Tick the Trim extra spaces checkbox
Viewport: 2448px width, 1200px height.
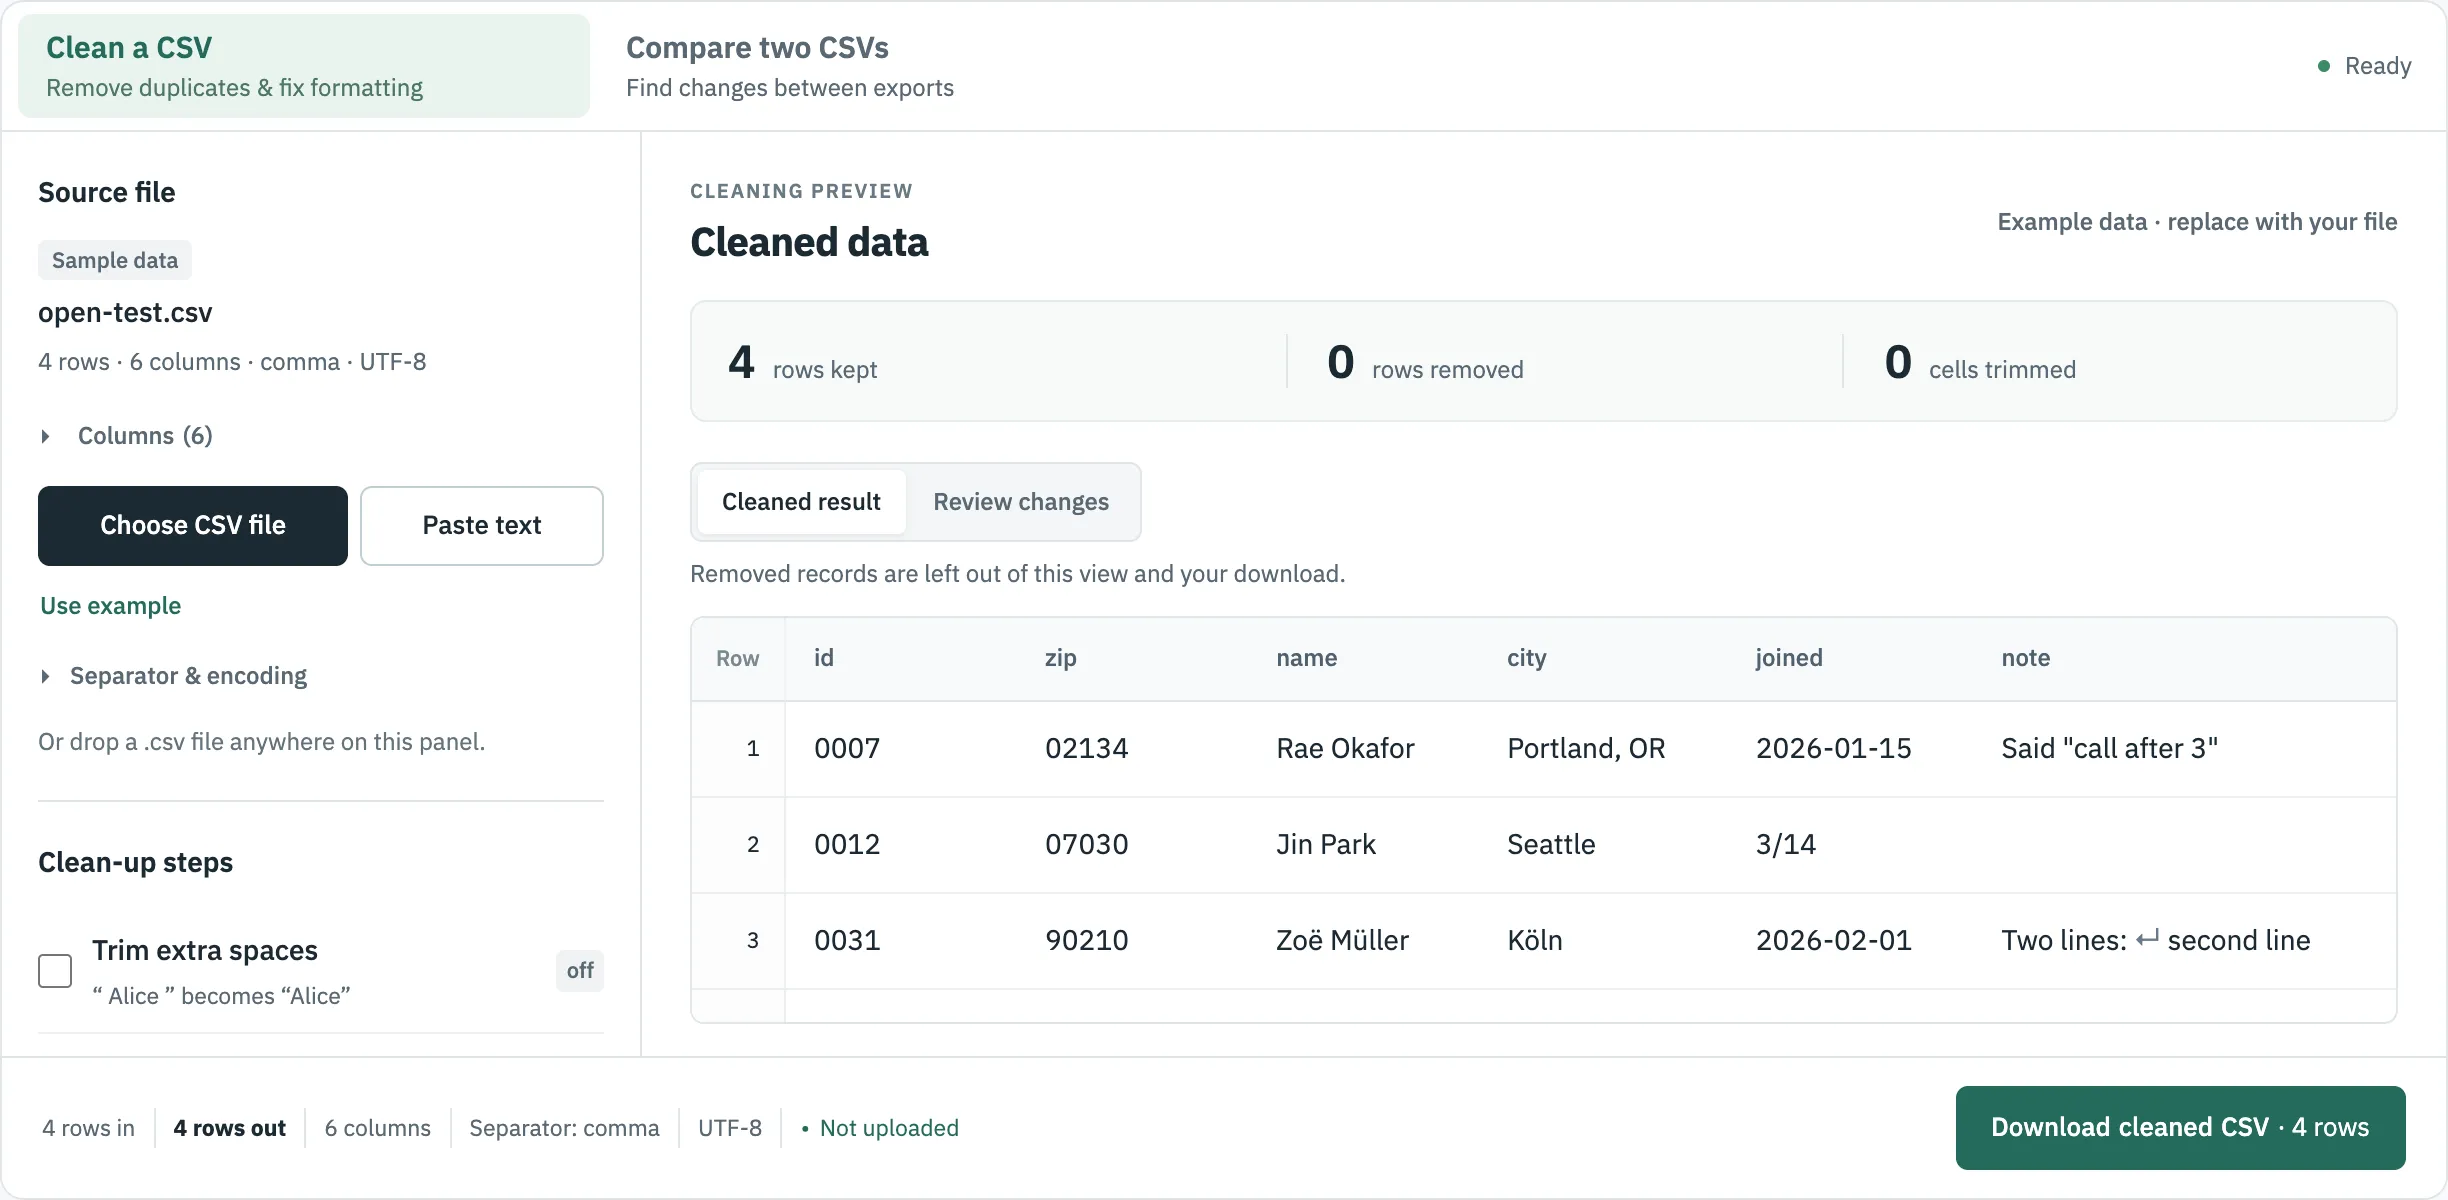tap(55, 970)
